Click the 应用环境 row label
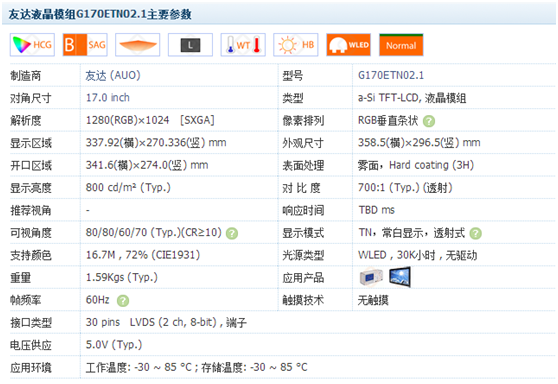The image size is (558, 384). pyautogui.click(x=31, y=368)
